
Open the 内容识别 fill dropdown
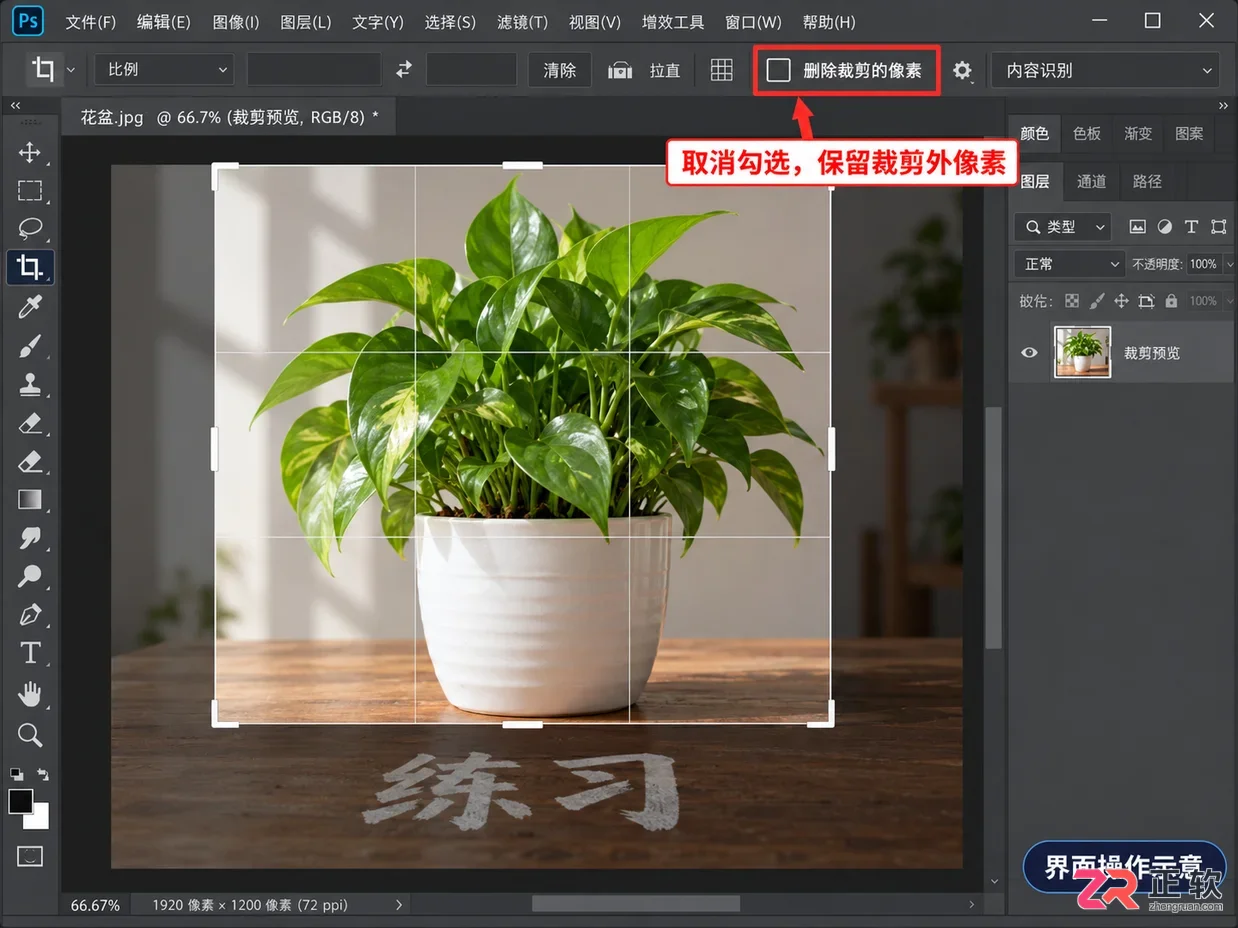(1105, 70)
